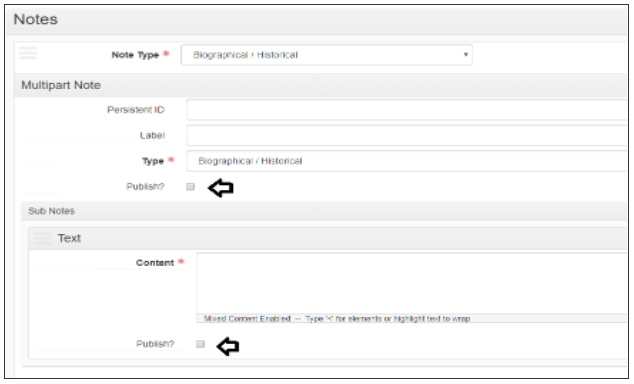Click the Text subnote drag handle
634x384 pixels.
pos(42,238)
